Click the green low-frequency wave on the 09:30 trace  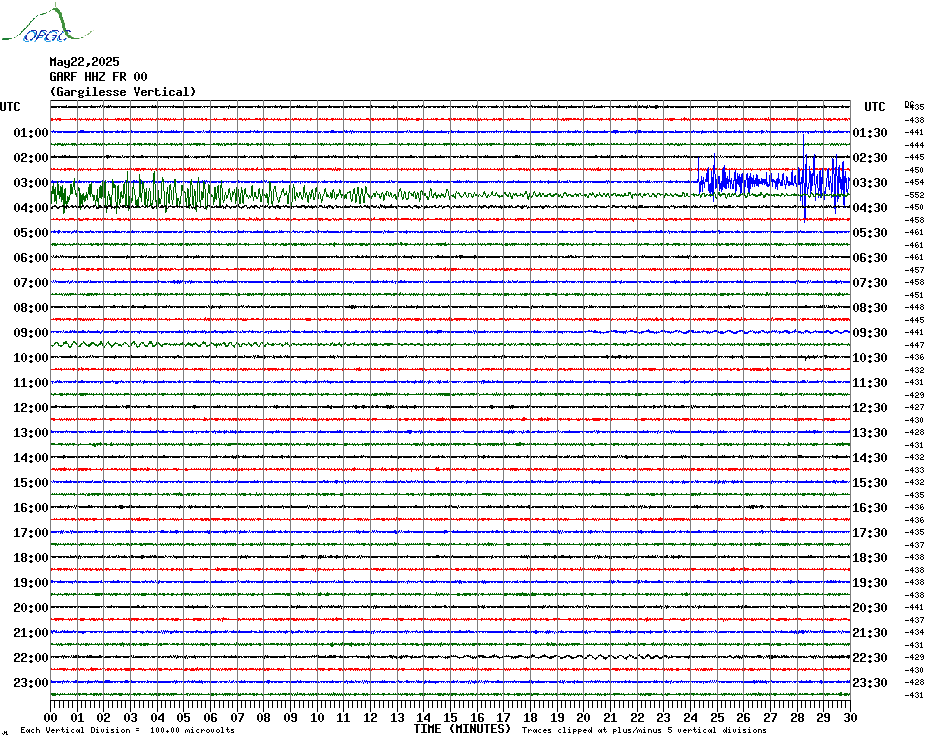(169, 344)
